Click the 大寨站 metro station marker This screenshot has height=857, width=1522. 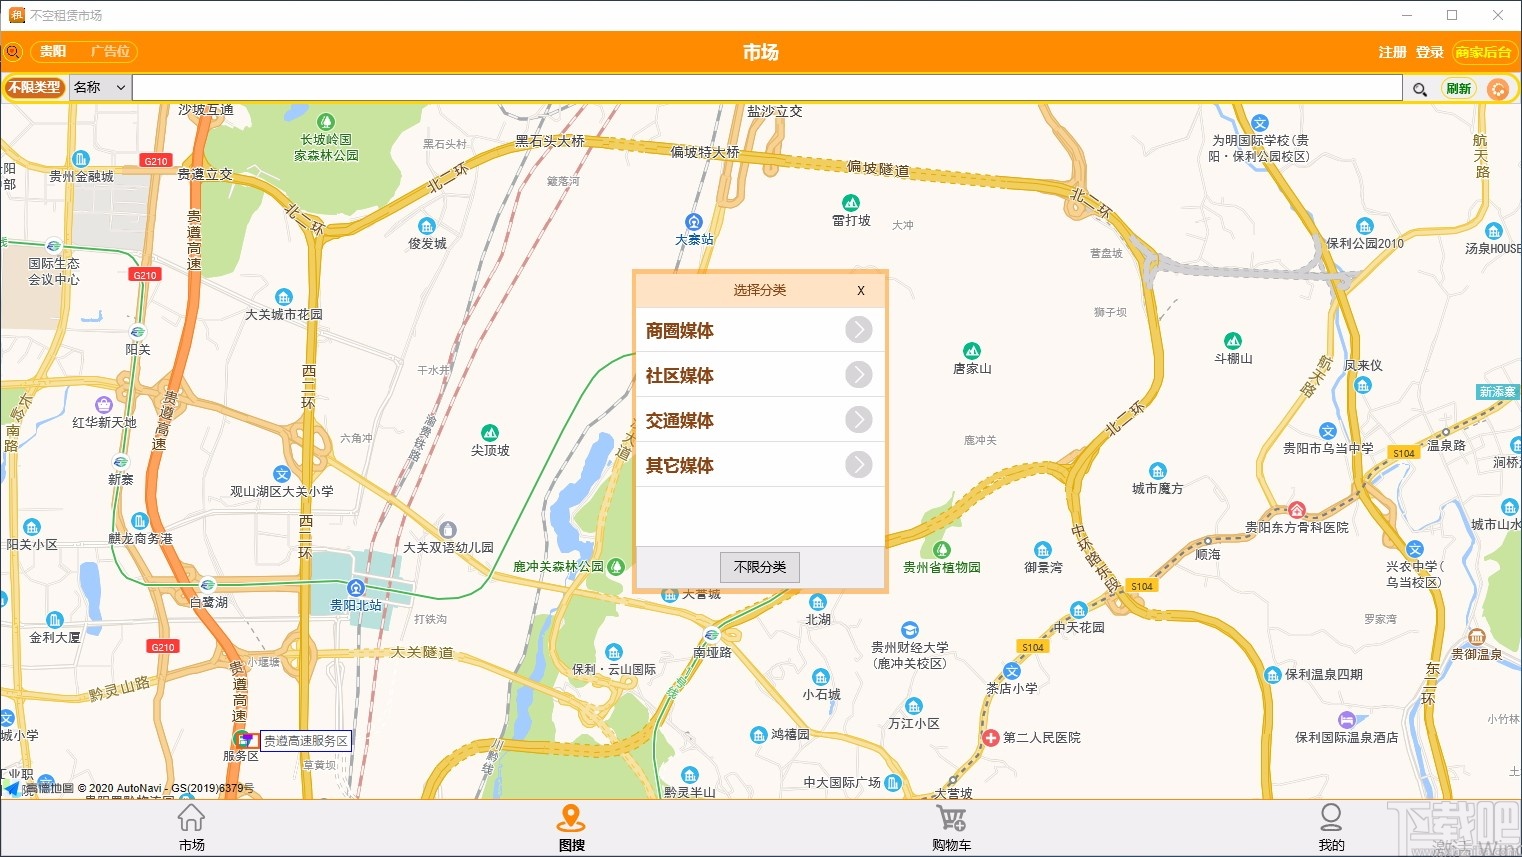coord(694,222)
